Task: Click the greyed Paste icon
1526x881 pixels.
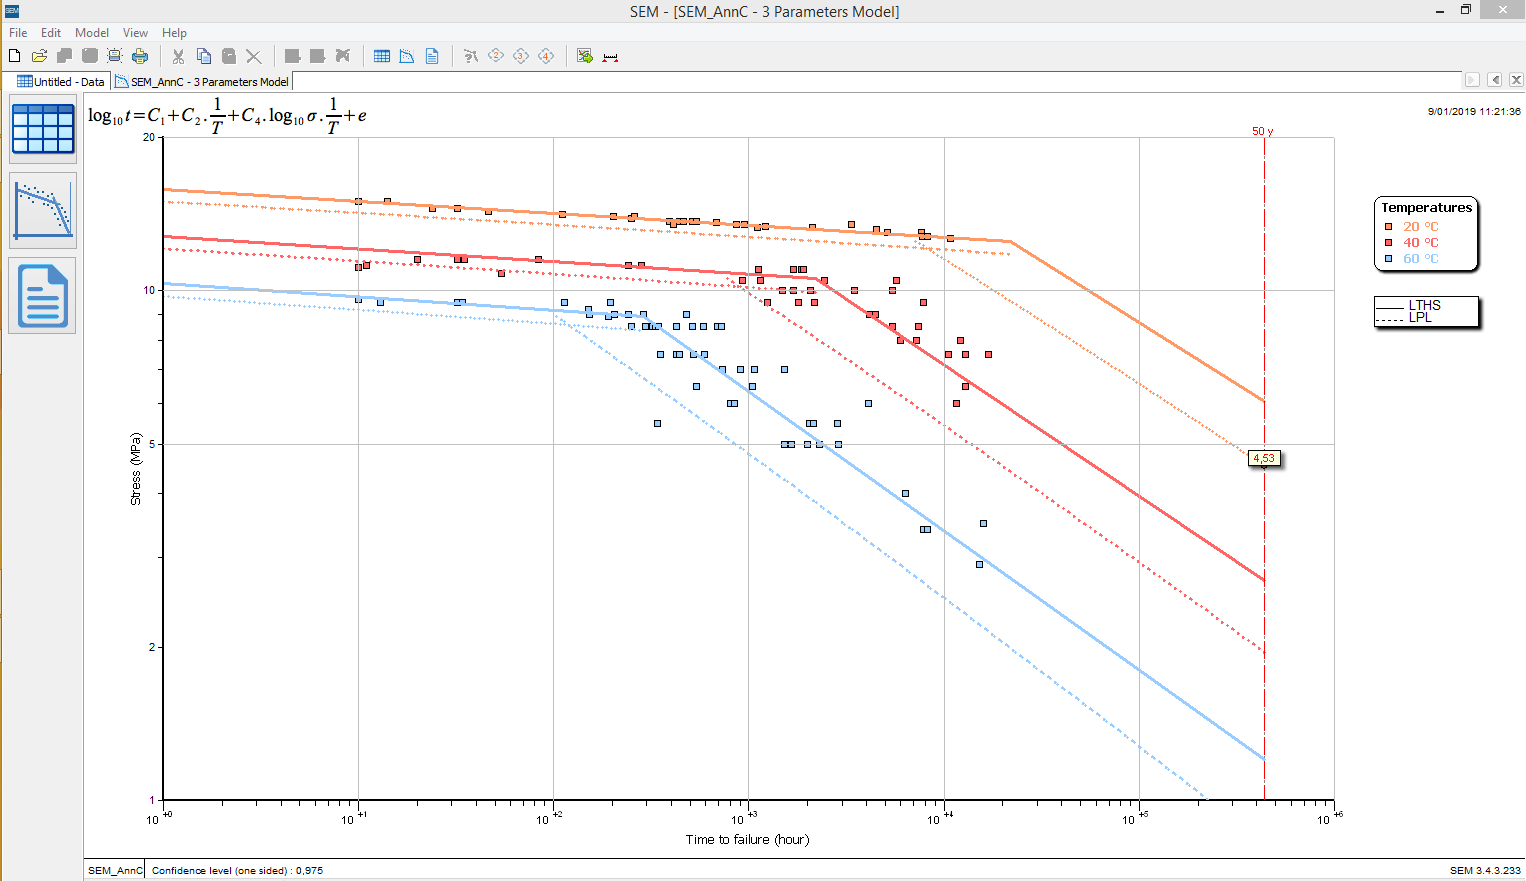Action: (229, 56)
